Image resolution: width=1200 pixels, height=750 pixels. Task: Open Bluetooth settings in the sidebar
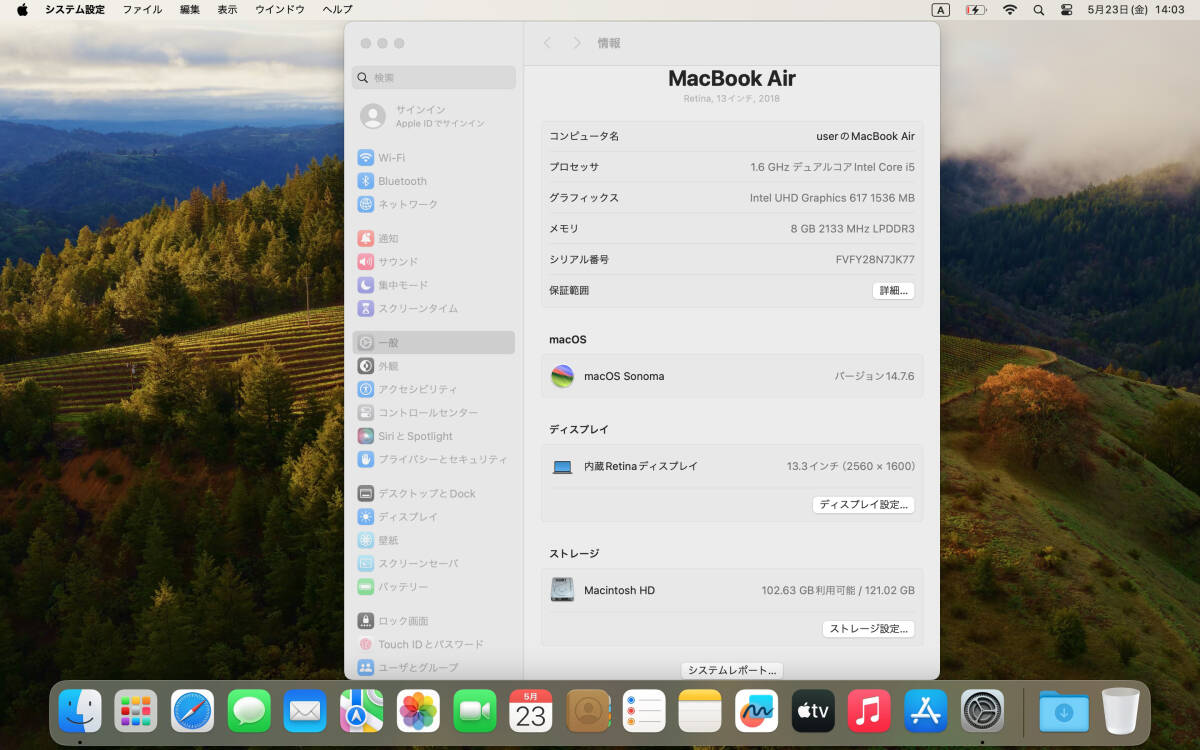click(433, 181)
